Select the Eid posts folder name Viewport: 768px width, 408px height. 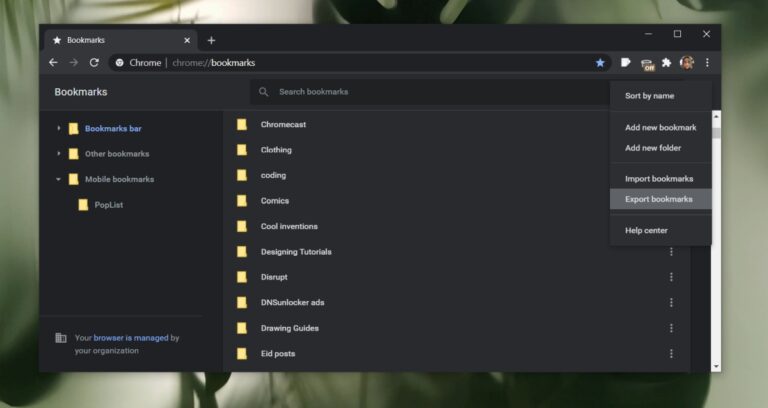point(278,354)
